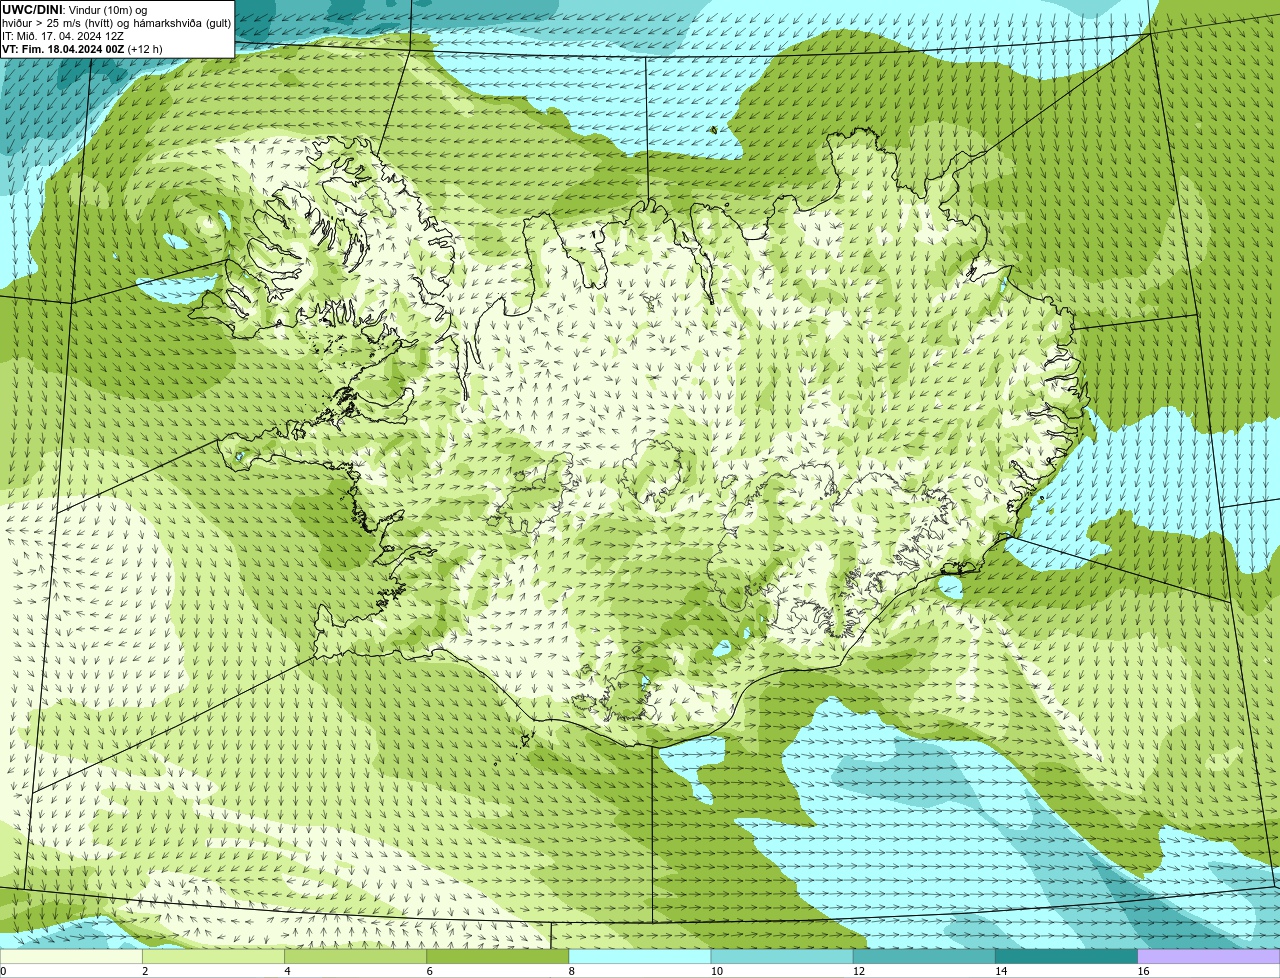Image resolution: width=1280 pixels, height=978 pixels.
Task: Click the 6–8 m/s dark green legend swatch
Action: point(498,957)
